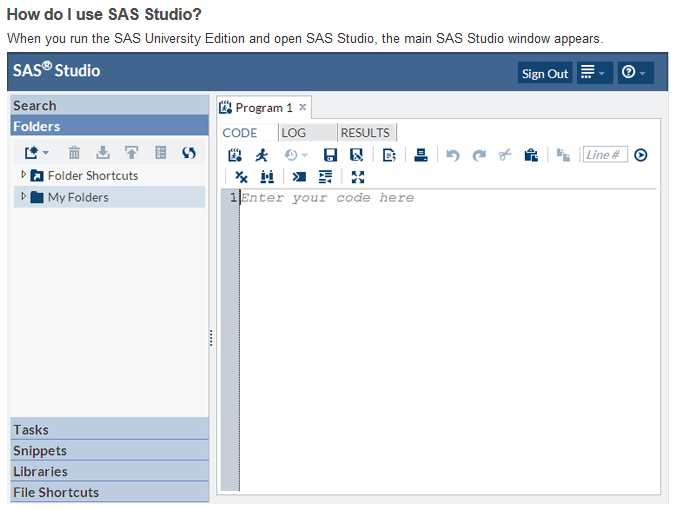Select the CODE tab
Viewport: 676px width, 510px height.
249,133
